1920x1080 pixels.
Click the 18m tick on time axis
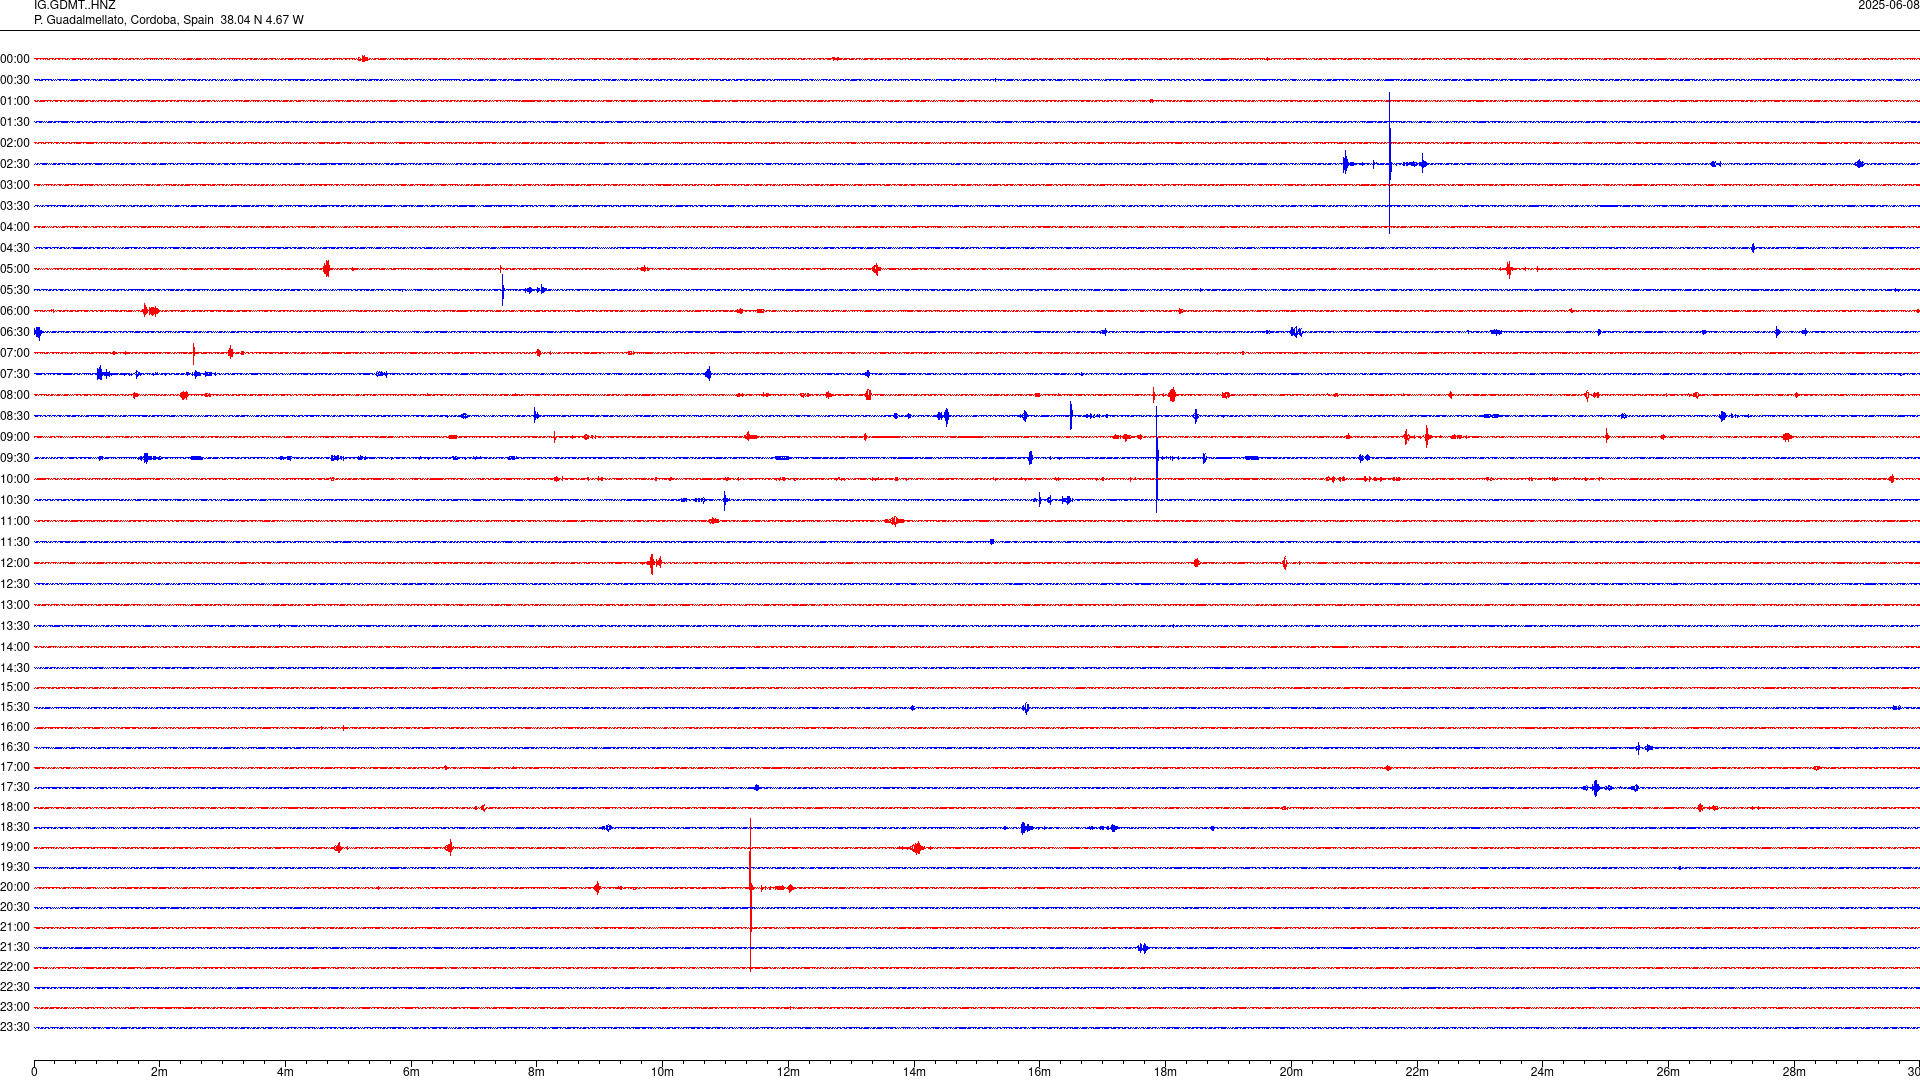point(1165,1072)
